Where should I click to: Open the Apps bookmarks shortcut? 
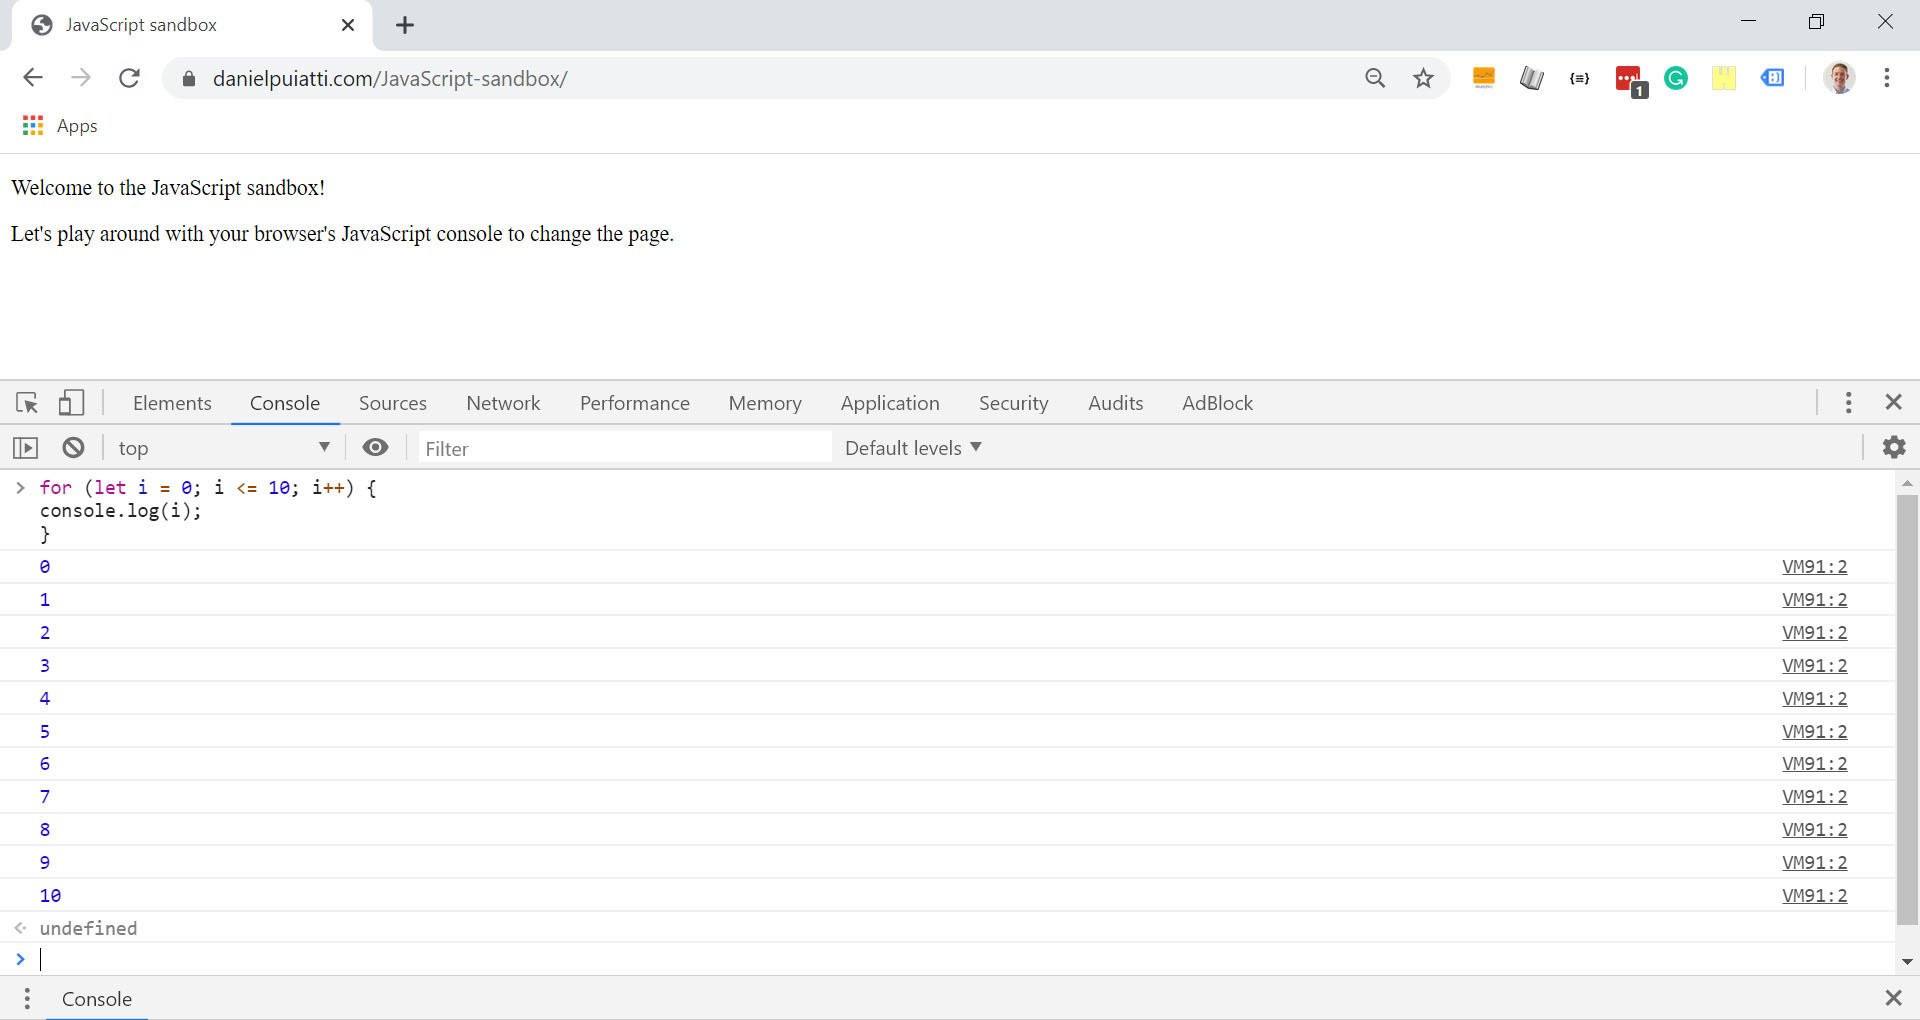point(60,126)
